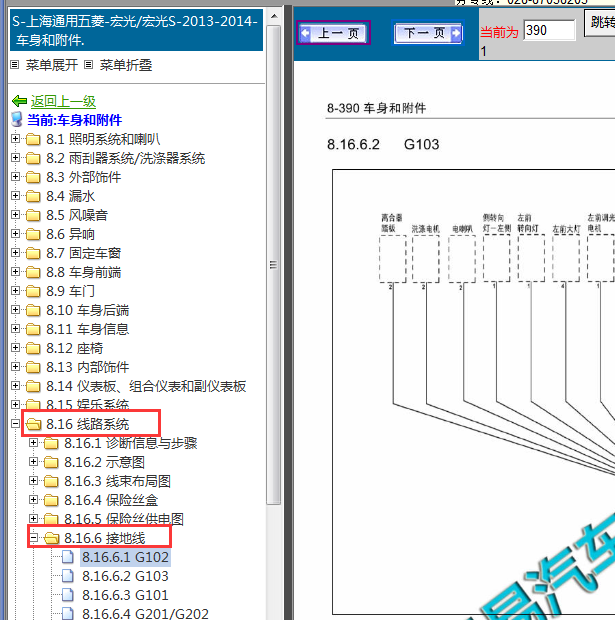Expand the 8.2 雨刮器系统/洗涤器系统 node
Viewport: 615px width, 620px height.
[x=15, y=158]
